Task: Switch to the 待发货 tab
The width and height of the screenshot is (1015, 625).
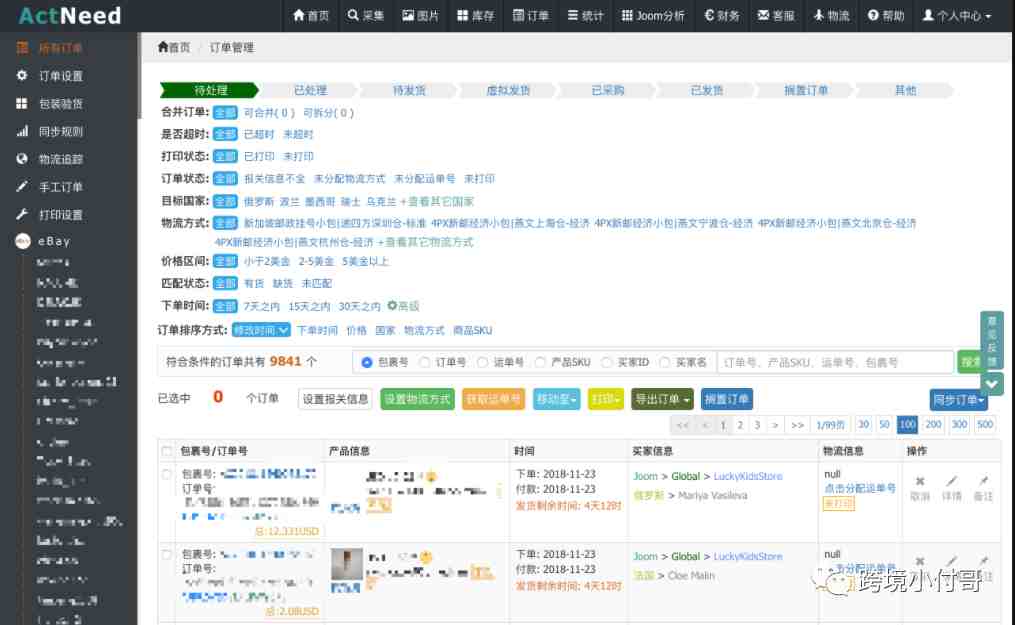Action: click(409, 90)
